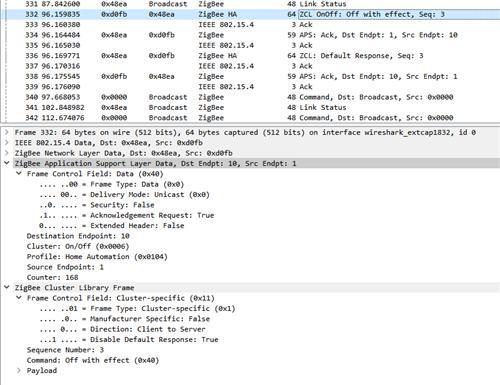The height and width of the screenshot is (385, 500).
Task: Select packet 335 Ack row
Action: pos(250,45)
